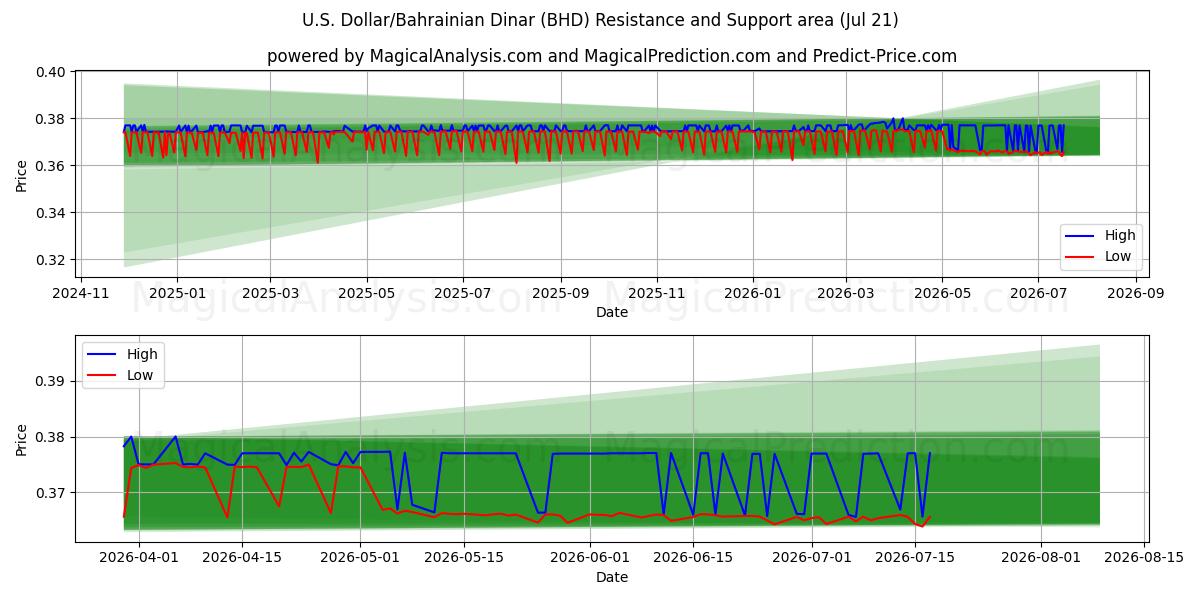Screen dimensions: 1200x600
Task: Select the 2026-07 date tick
Action: tap(1037, 294)
